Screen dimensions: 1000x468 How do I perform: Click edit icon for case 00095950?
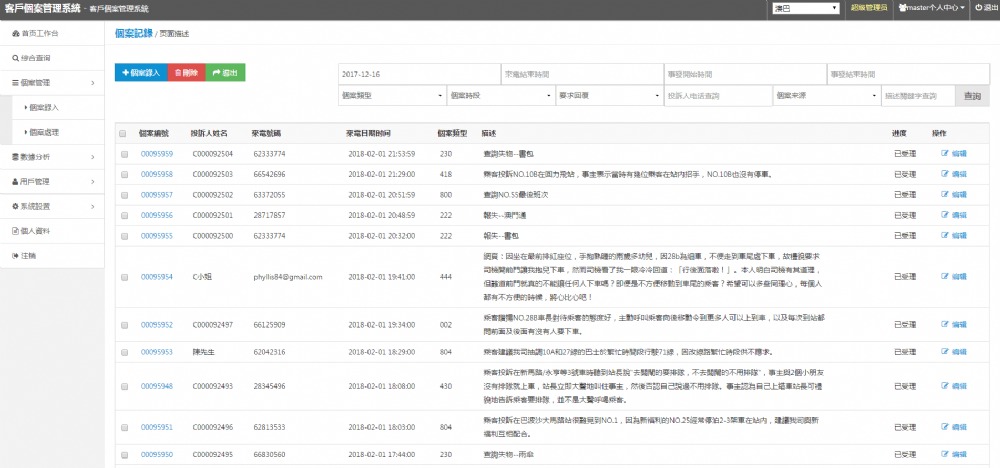click(x=945, y=454)
